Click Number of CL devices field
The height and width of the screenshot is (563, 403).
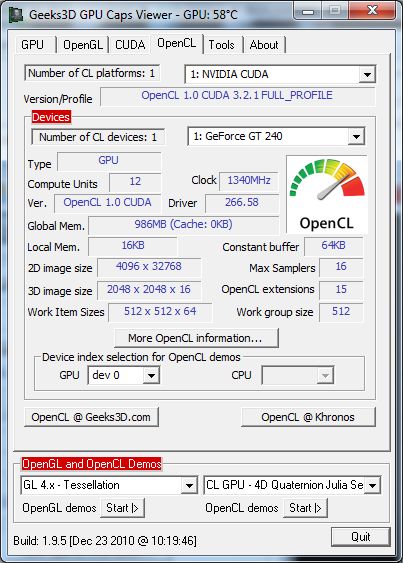pyautogui.click(x=98, y=137)
